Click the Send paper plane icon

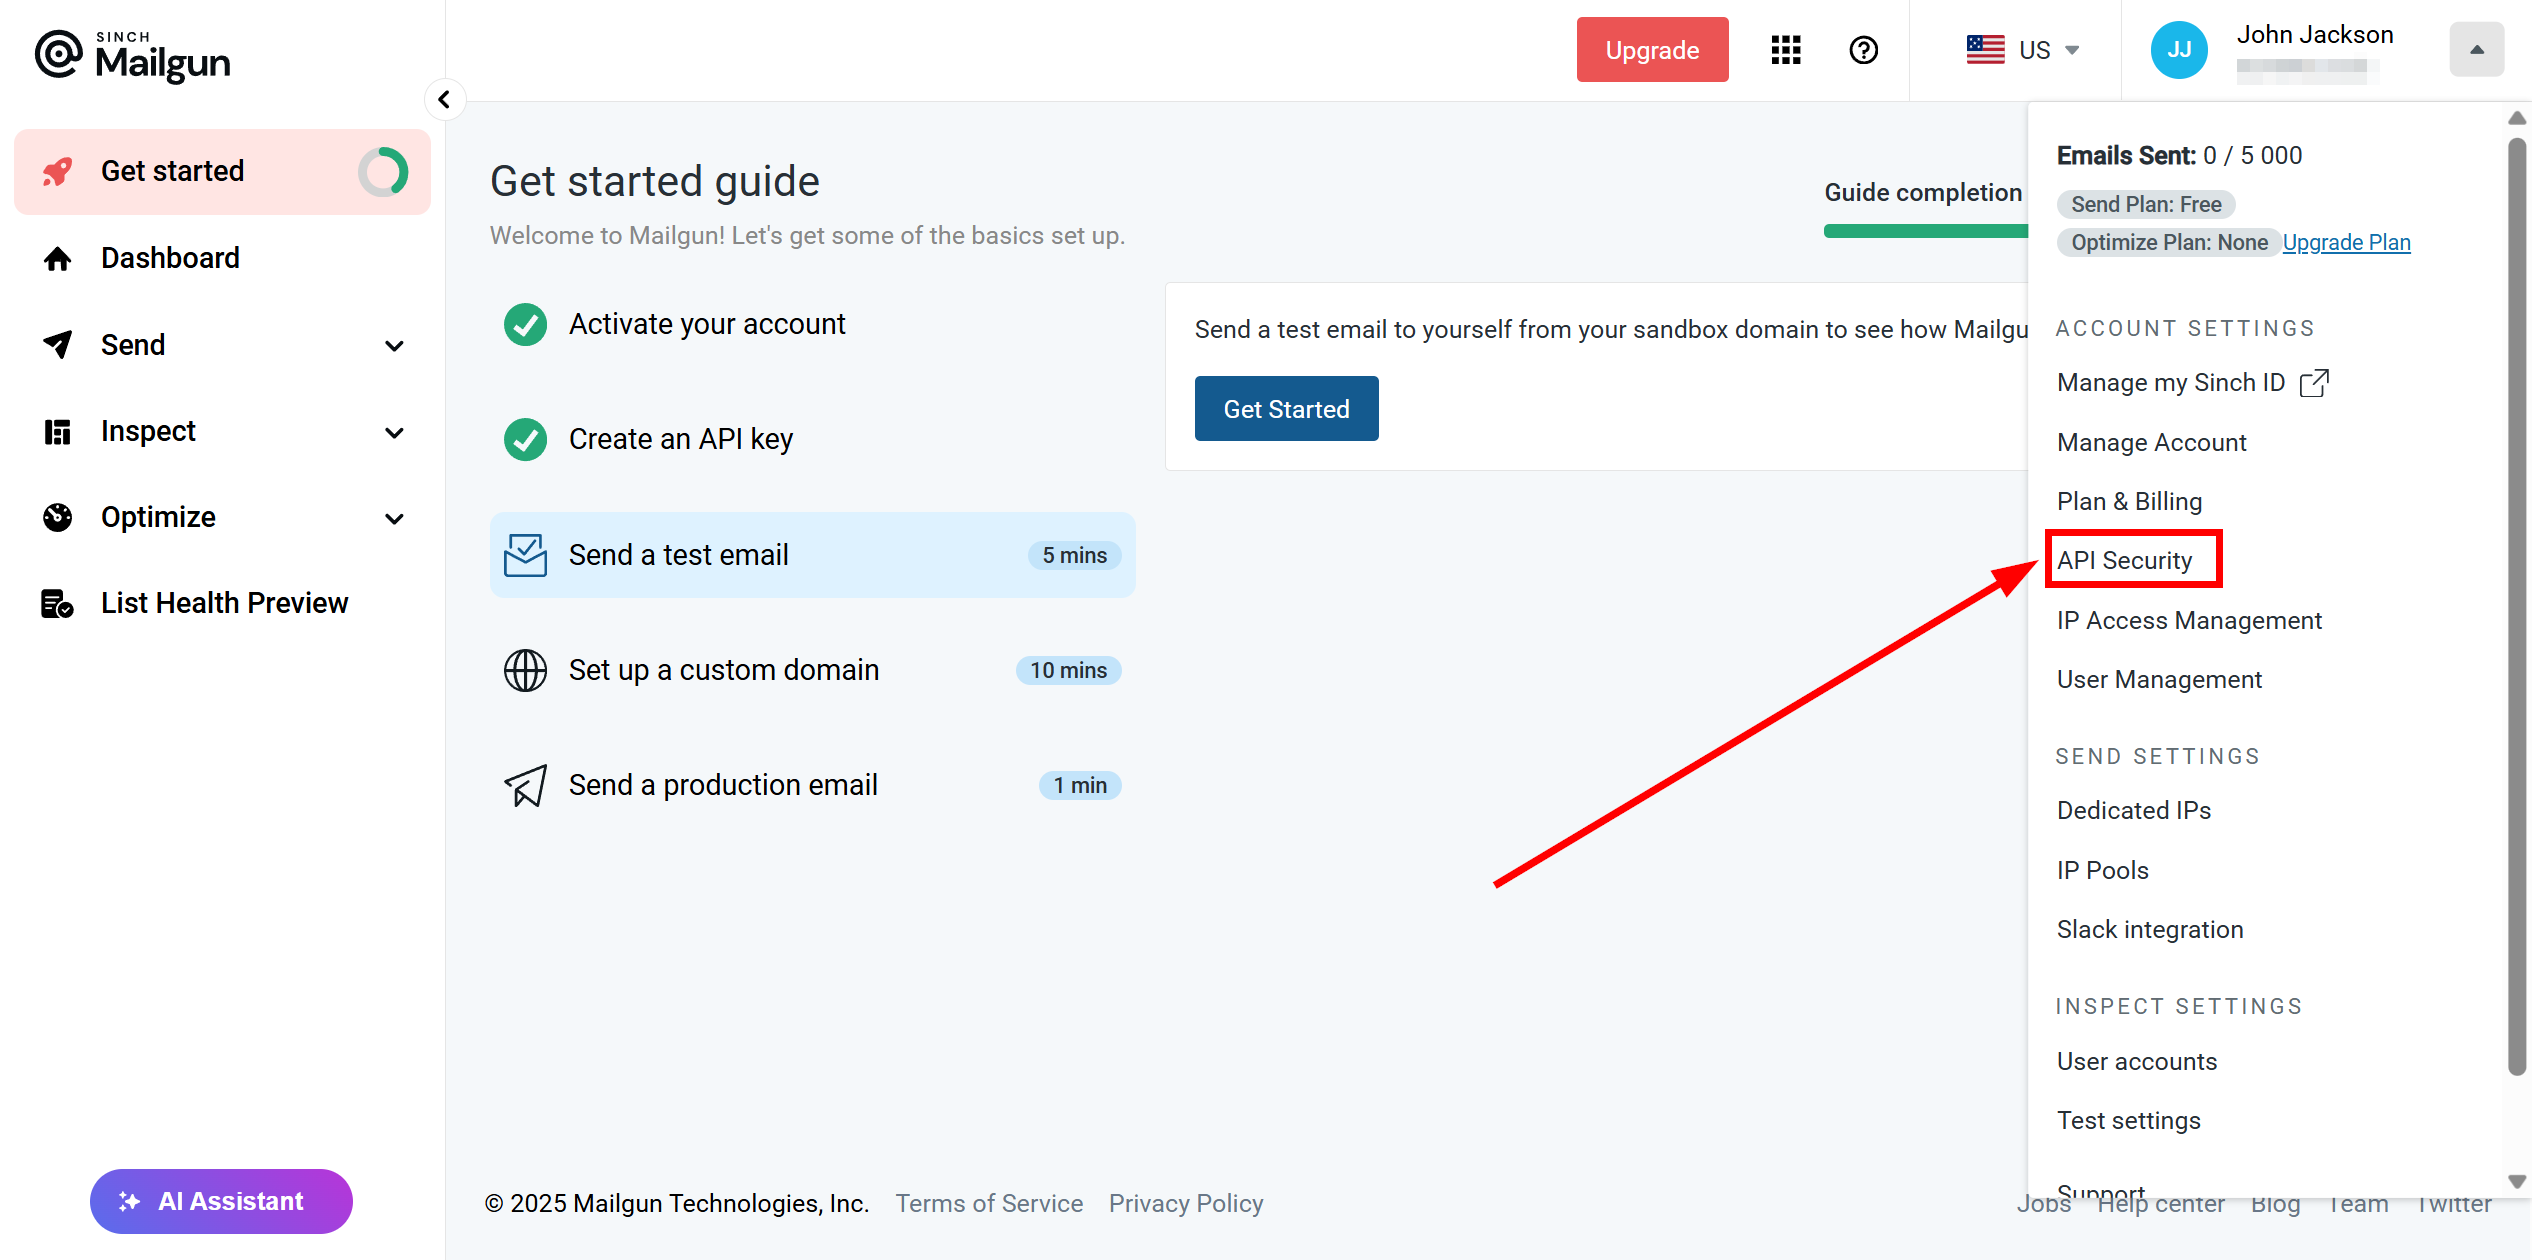click(58, 345)
